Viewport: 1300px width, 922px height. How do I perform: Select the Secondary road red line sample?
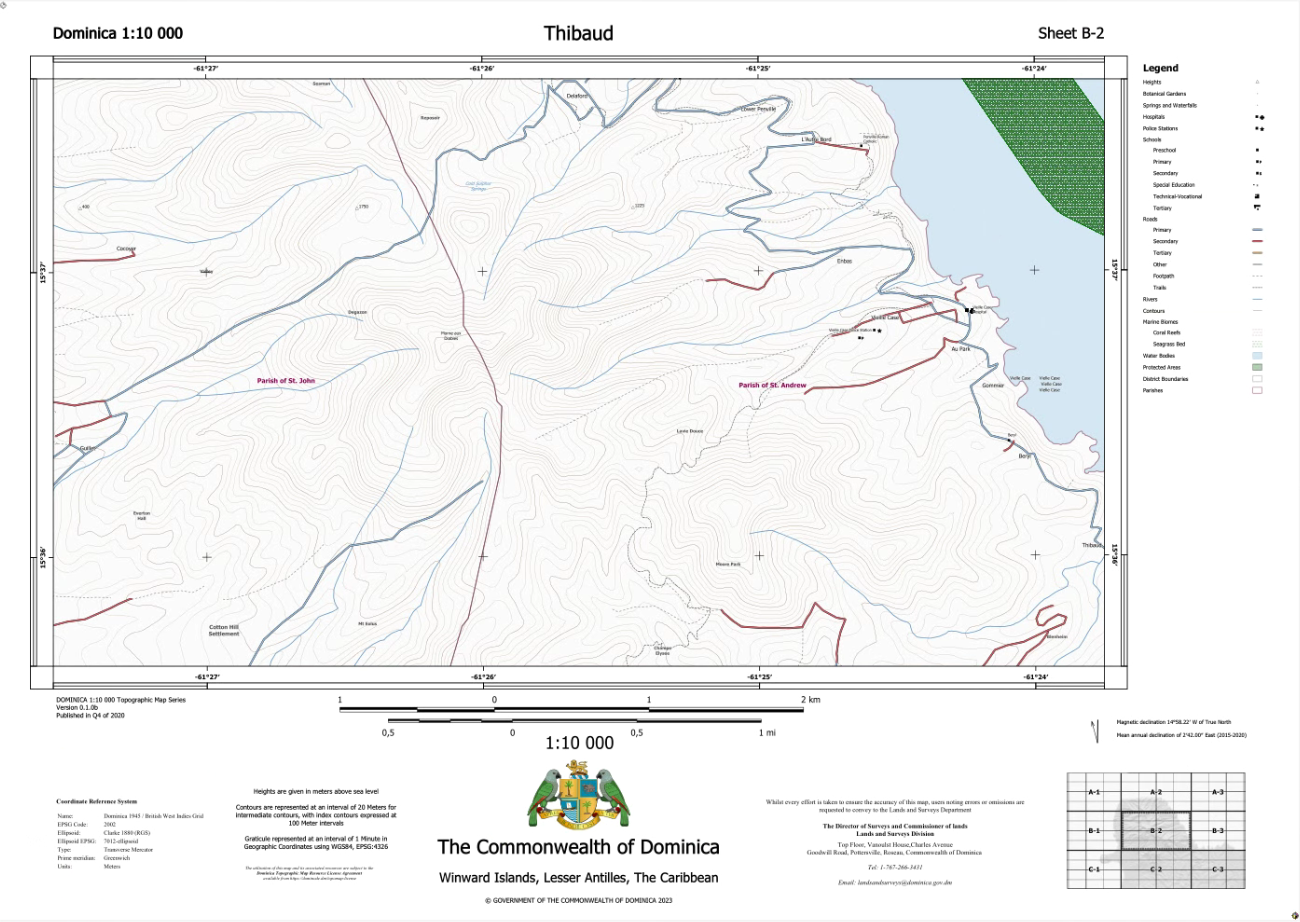coord(1259,242)
